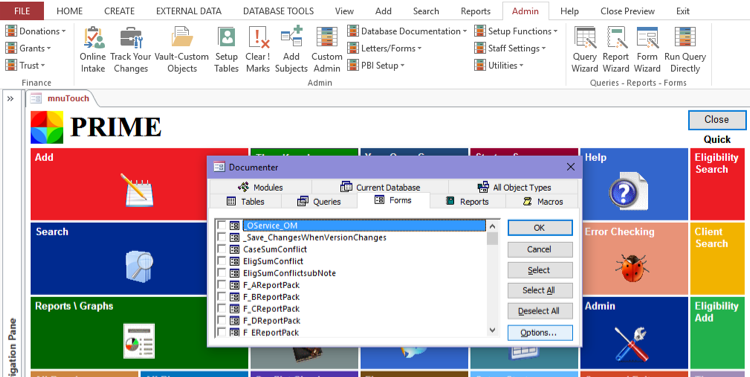Click the PRIME colorful logo
Viewport: 750px width, 377px height.
(47, 127)
